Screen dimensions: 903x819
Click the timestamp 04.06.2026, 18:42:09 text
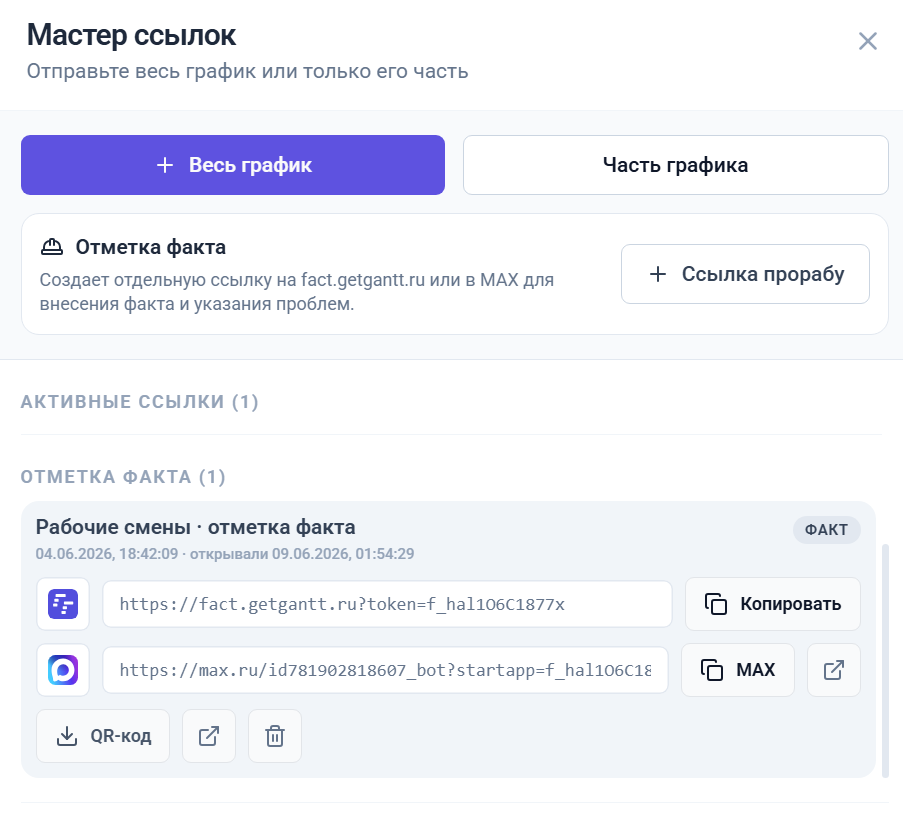(x=107, y=554)
